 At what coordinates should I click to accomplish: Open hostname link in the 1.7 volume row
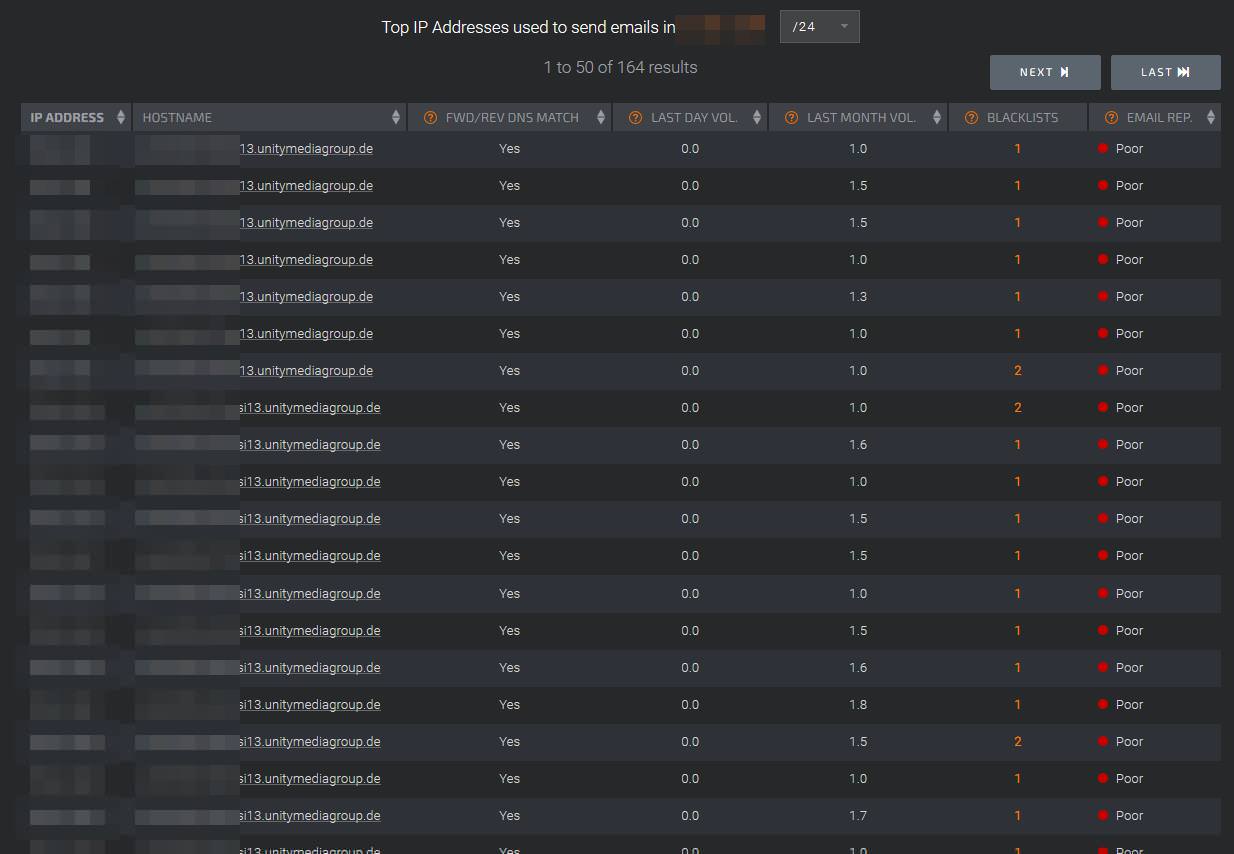tap(310, 816)
